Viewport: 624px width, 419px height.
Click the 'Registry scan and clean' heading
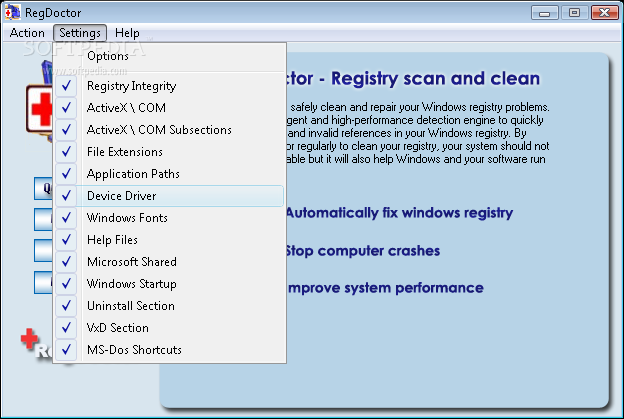tap(435, 78)
